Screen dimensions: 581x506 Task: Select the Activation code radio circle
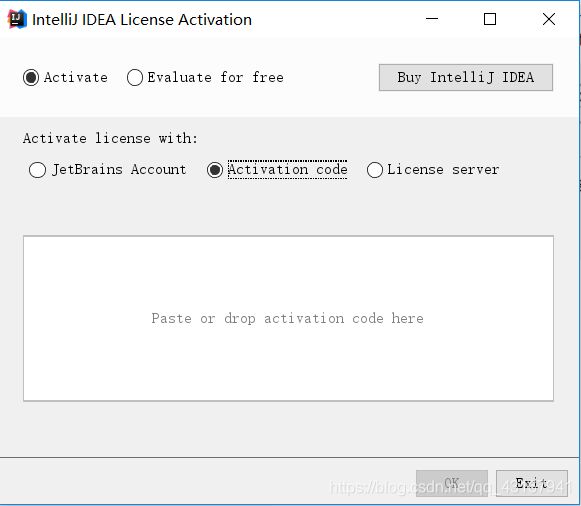[x=215, y=170]
